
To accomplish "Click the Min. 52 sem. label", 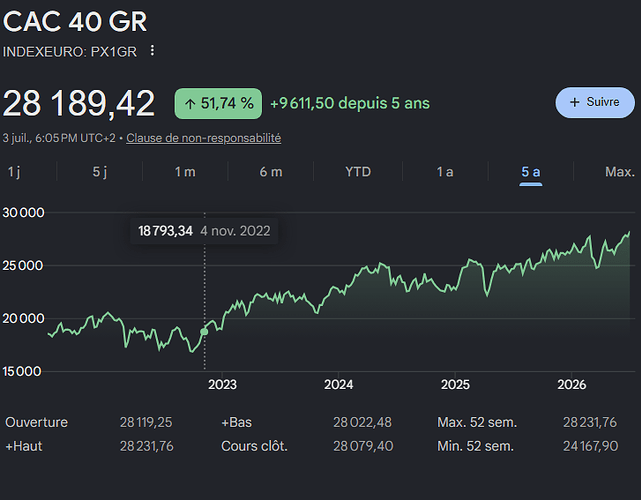I will [475, 446].
